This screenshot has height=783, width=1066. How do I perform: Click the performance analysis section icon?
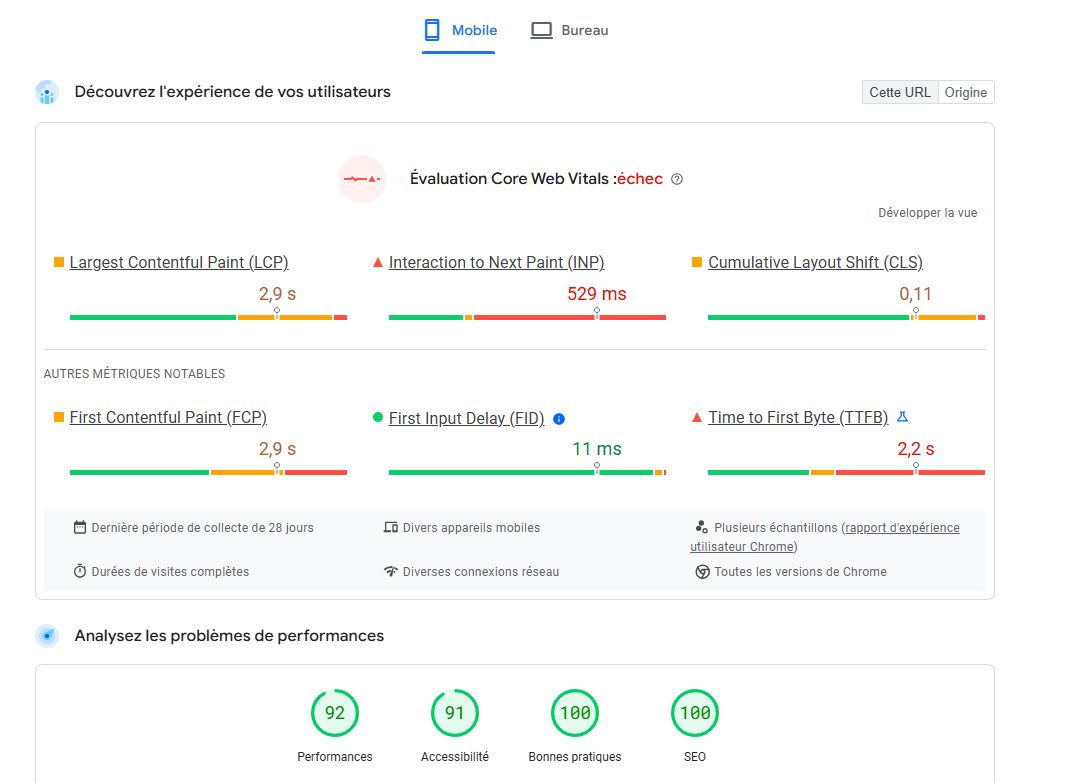pos(47,636)
